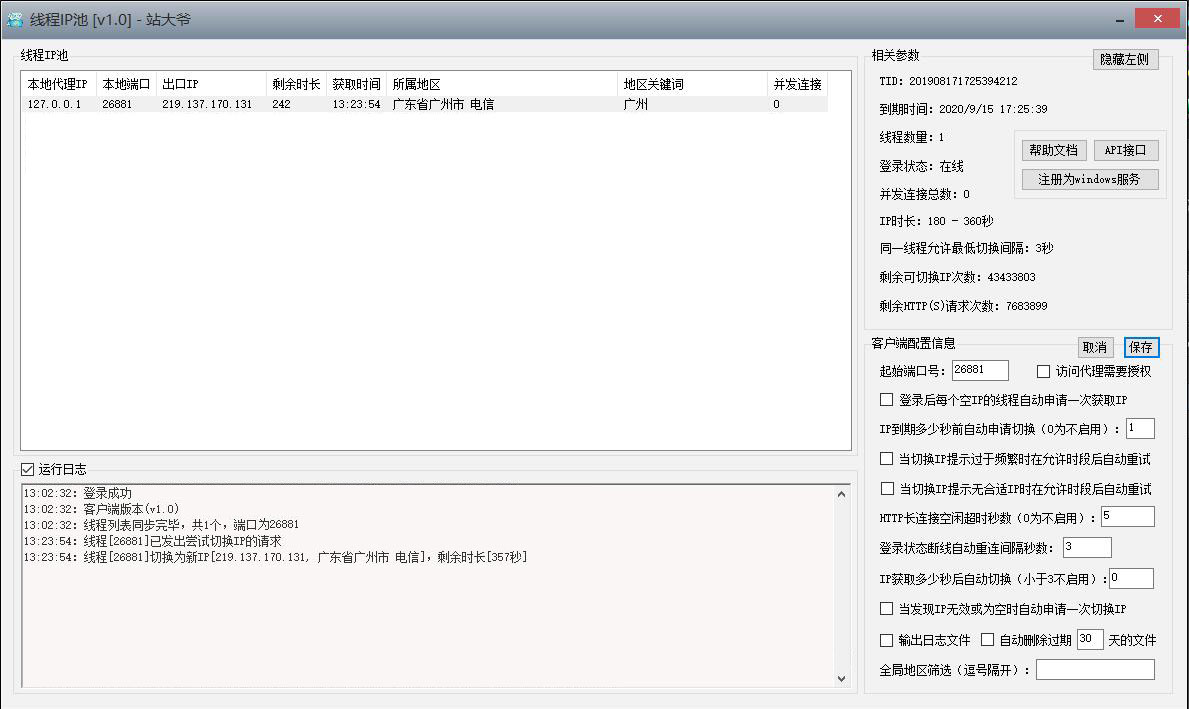Image resolution: width=1189 pixels, height=709 pixels.
Task: Open the 帮助文档 help document
Action: 1053,149
